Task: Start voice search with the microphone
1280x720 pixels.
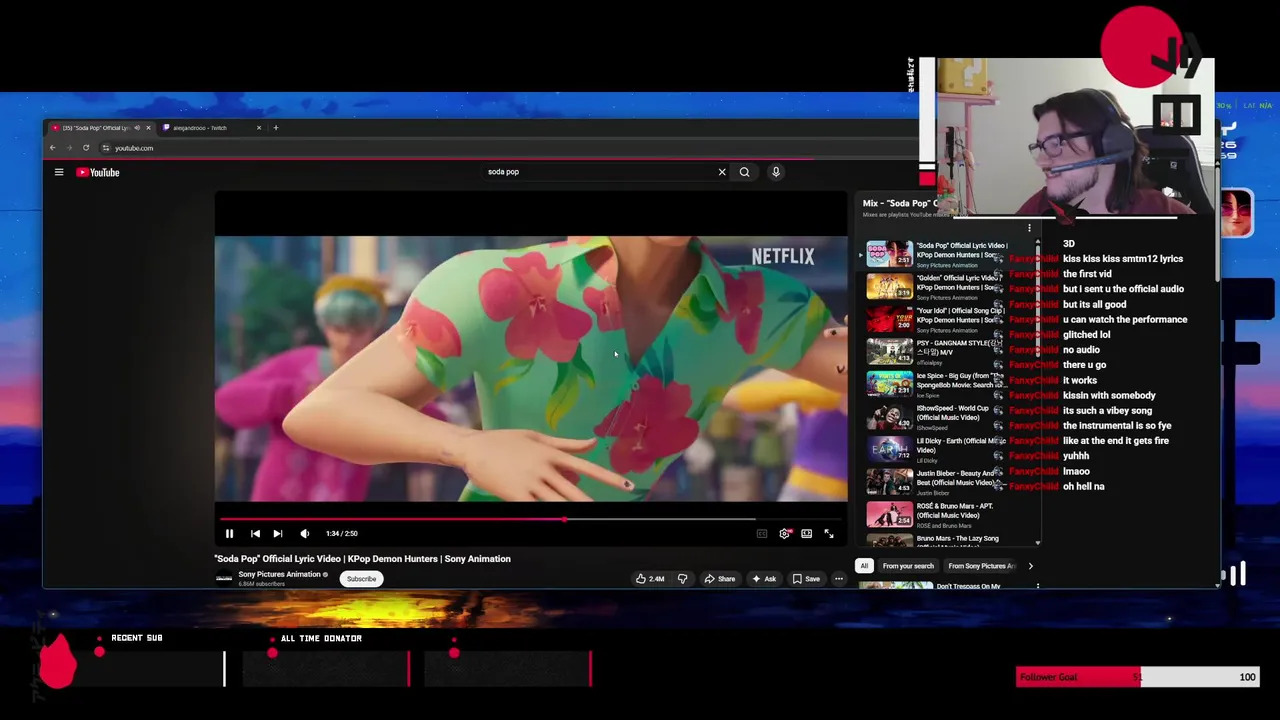Action: pyautogui.click(x=776, y=172)
